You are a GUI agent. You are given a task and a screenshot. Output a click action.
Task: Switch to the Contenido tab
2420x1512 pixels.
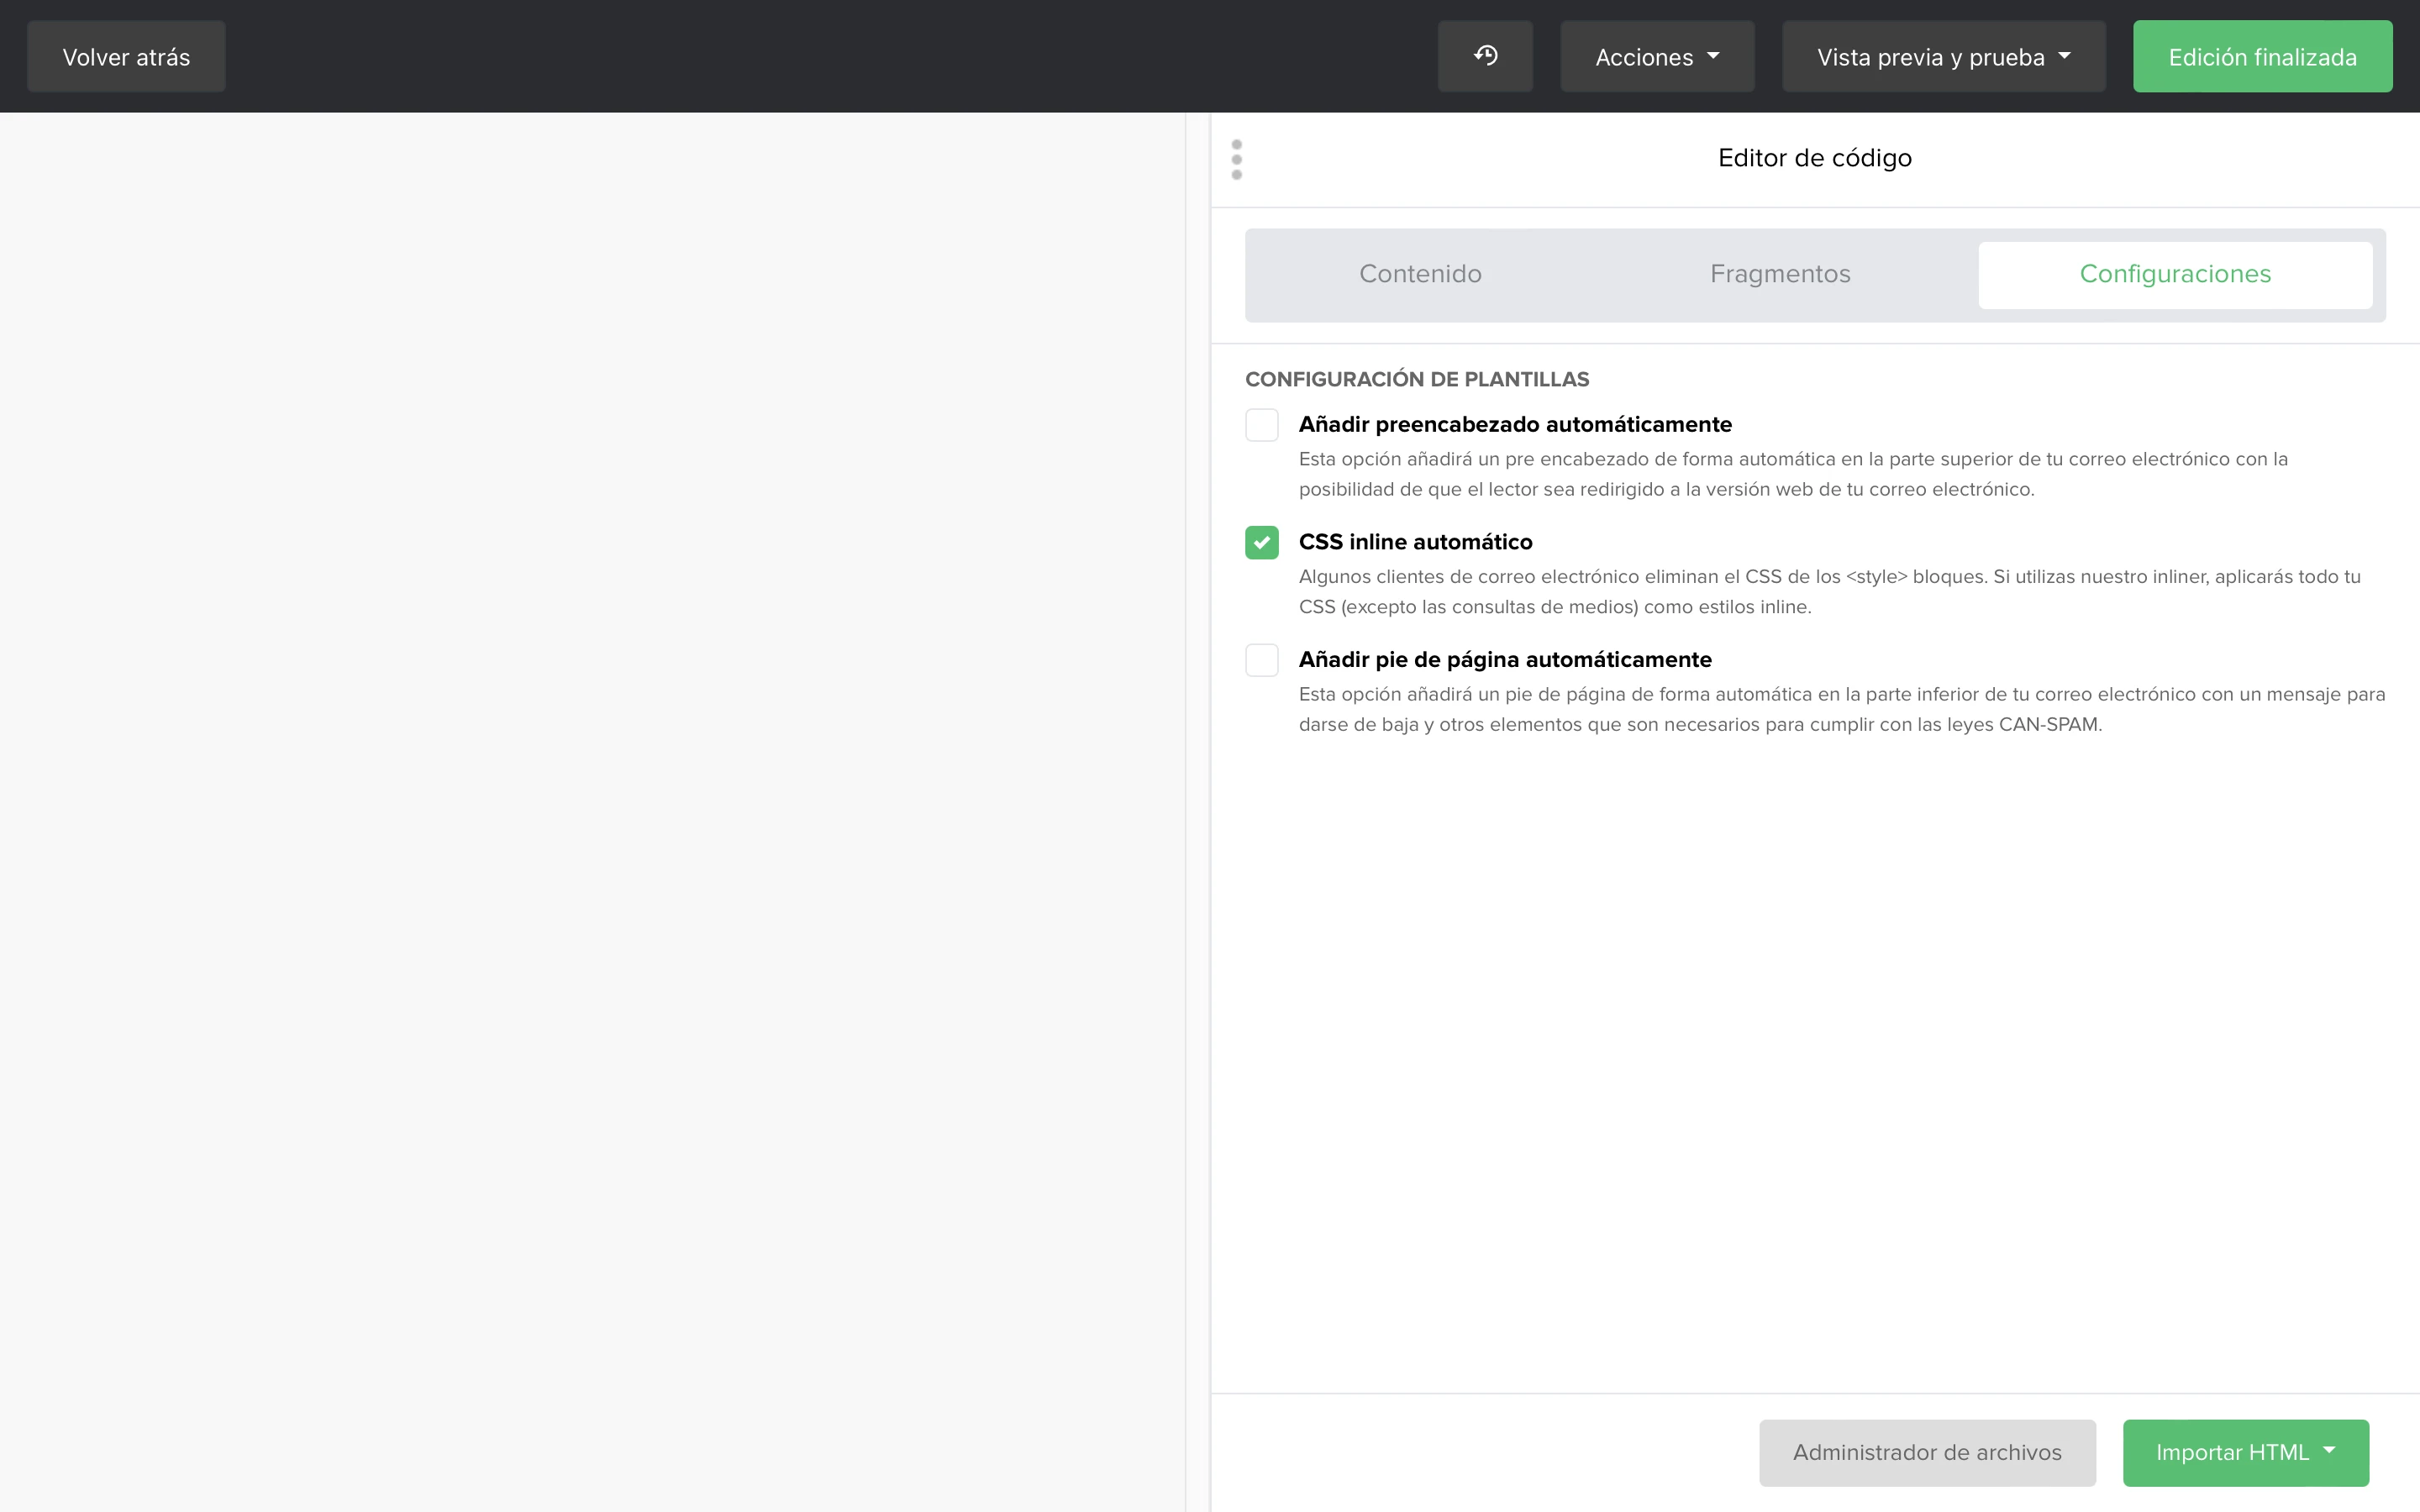[1420, 274]
